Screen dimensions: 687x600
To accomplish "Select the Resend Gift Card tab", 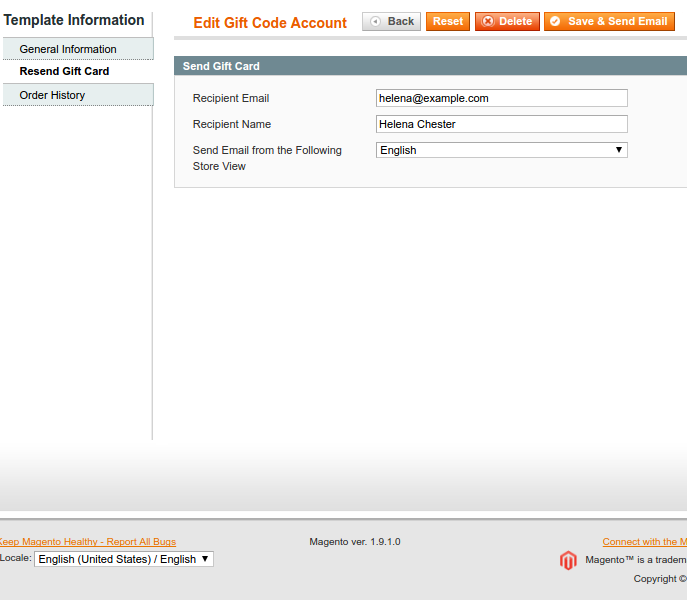I will point(64,72).
